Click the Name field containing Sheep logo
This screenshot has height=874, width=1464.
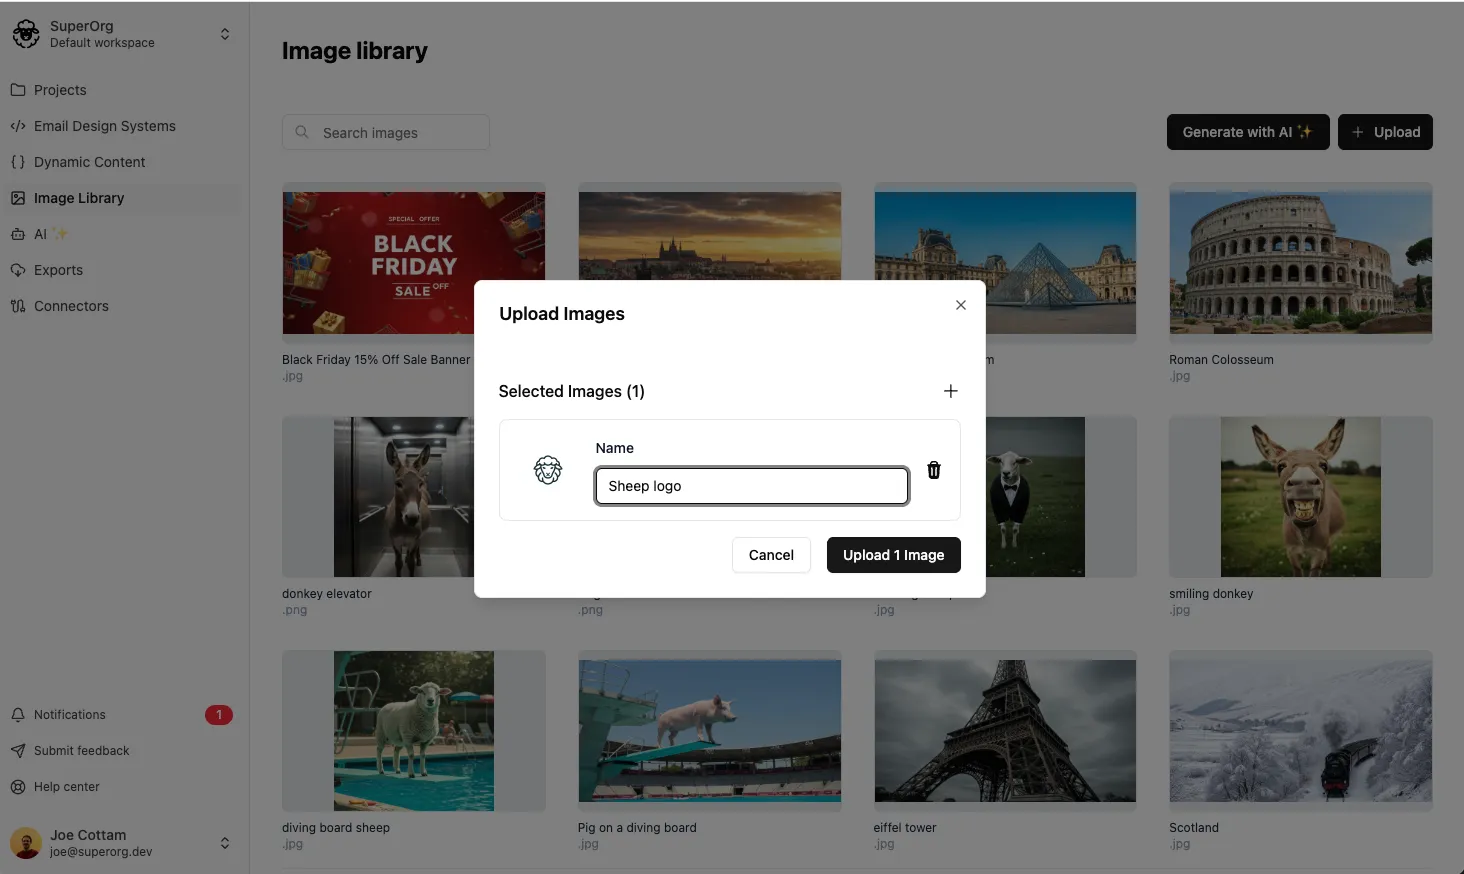tap(751, 486)
